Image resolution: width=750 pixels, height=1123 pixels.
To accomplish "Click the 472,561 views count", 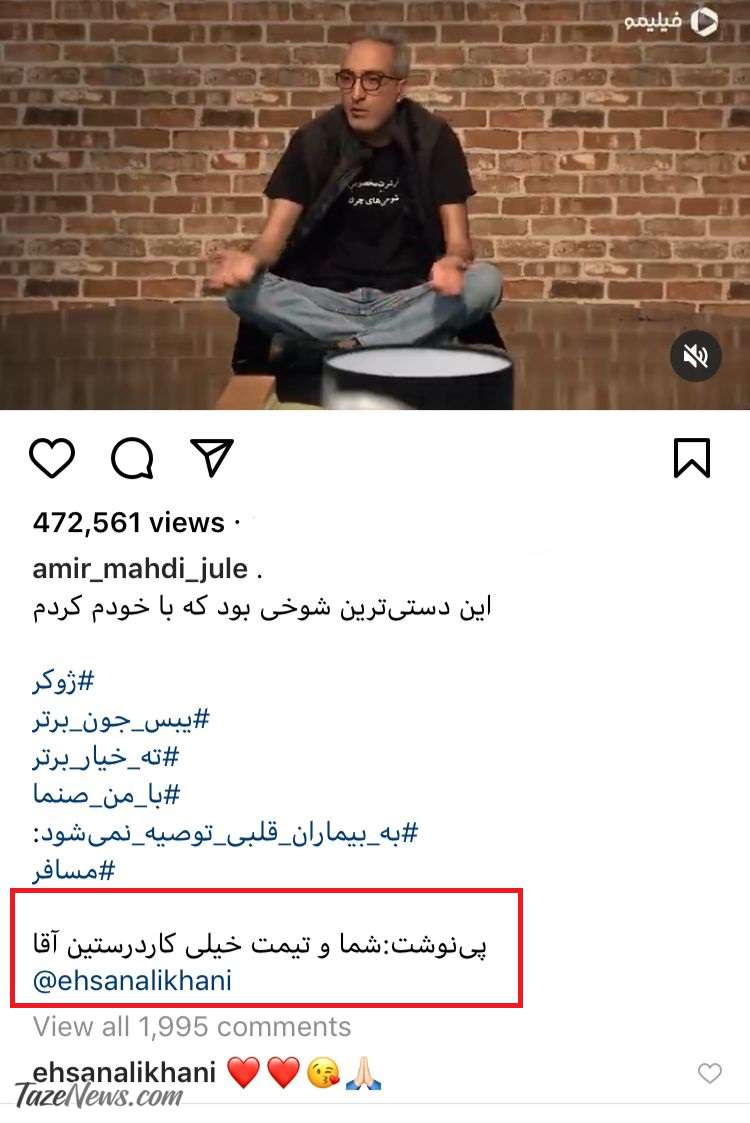I will [x=129, y=523].
